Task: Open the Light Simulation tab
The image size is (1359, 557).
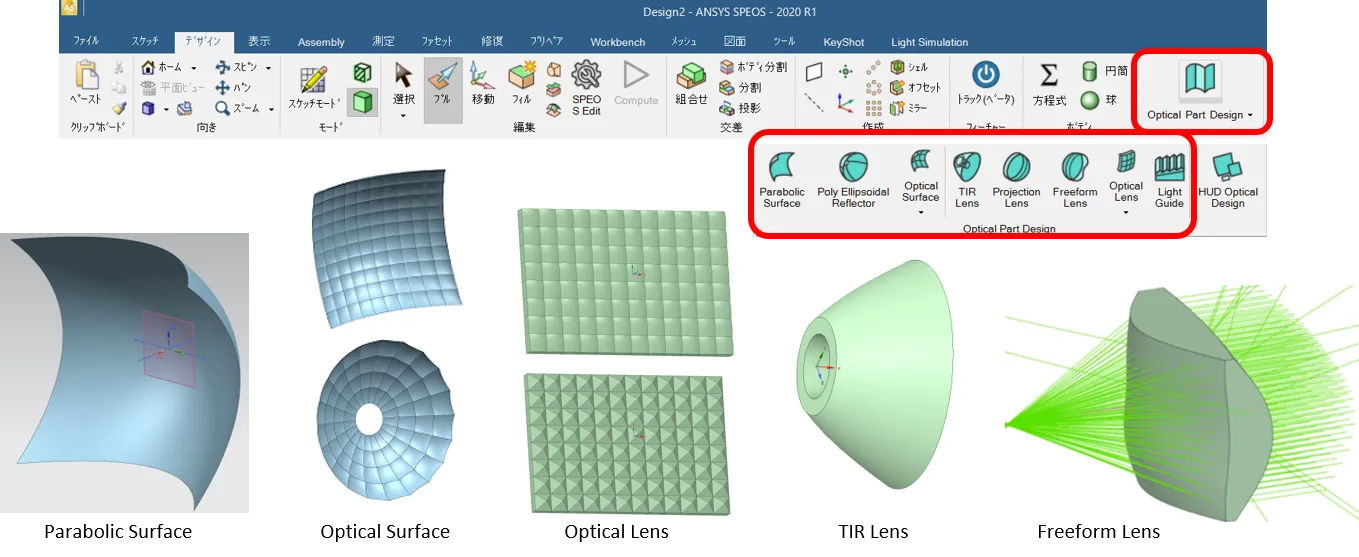Action: [x=929, y=42]
